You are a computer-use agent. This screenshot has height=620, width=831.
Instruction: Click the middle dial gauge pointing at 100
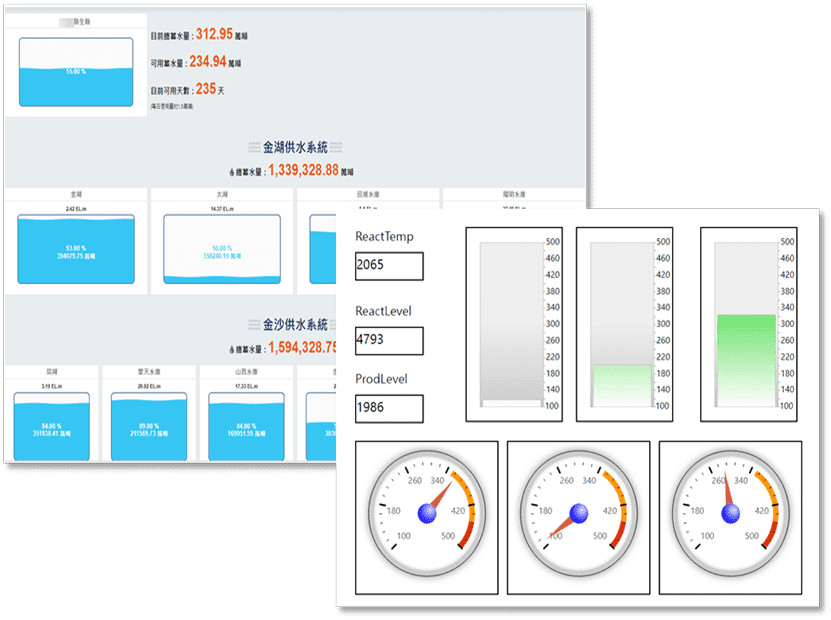[578, 513]
